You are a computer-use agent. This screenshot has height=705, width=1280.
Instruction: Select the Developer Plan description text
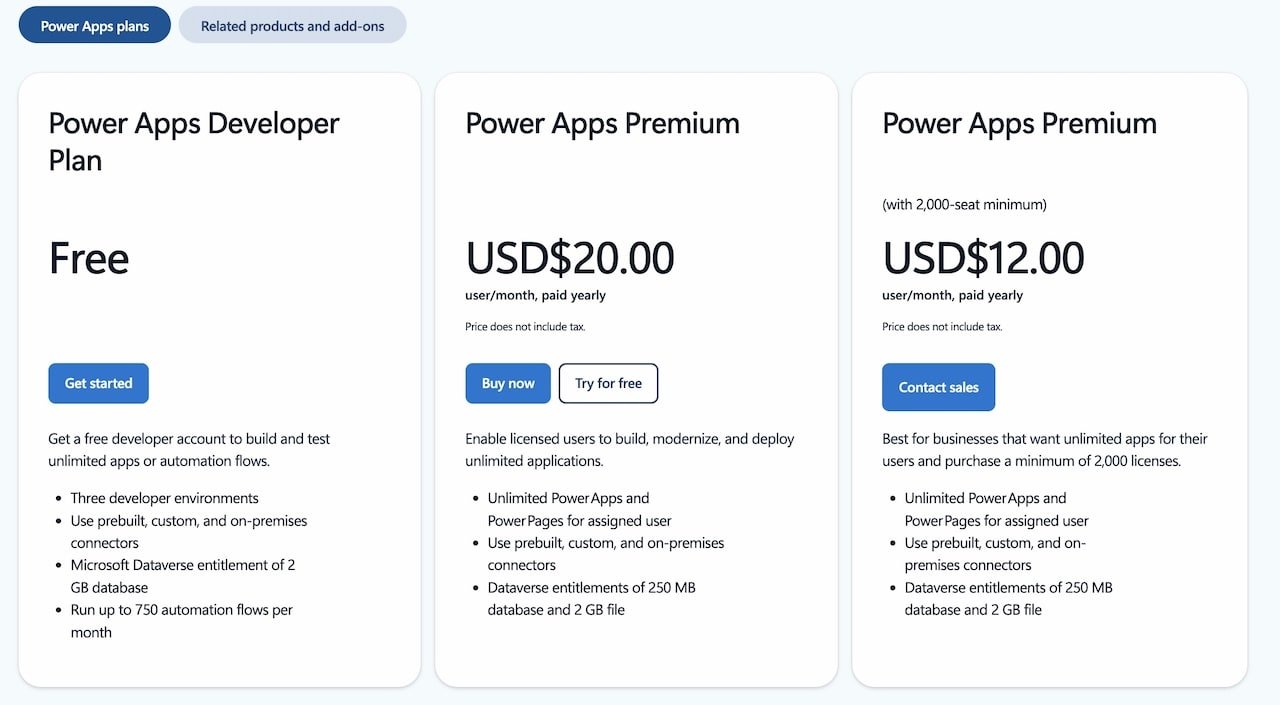pos(189,449)
